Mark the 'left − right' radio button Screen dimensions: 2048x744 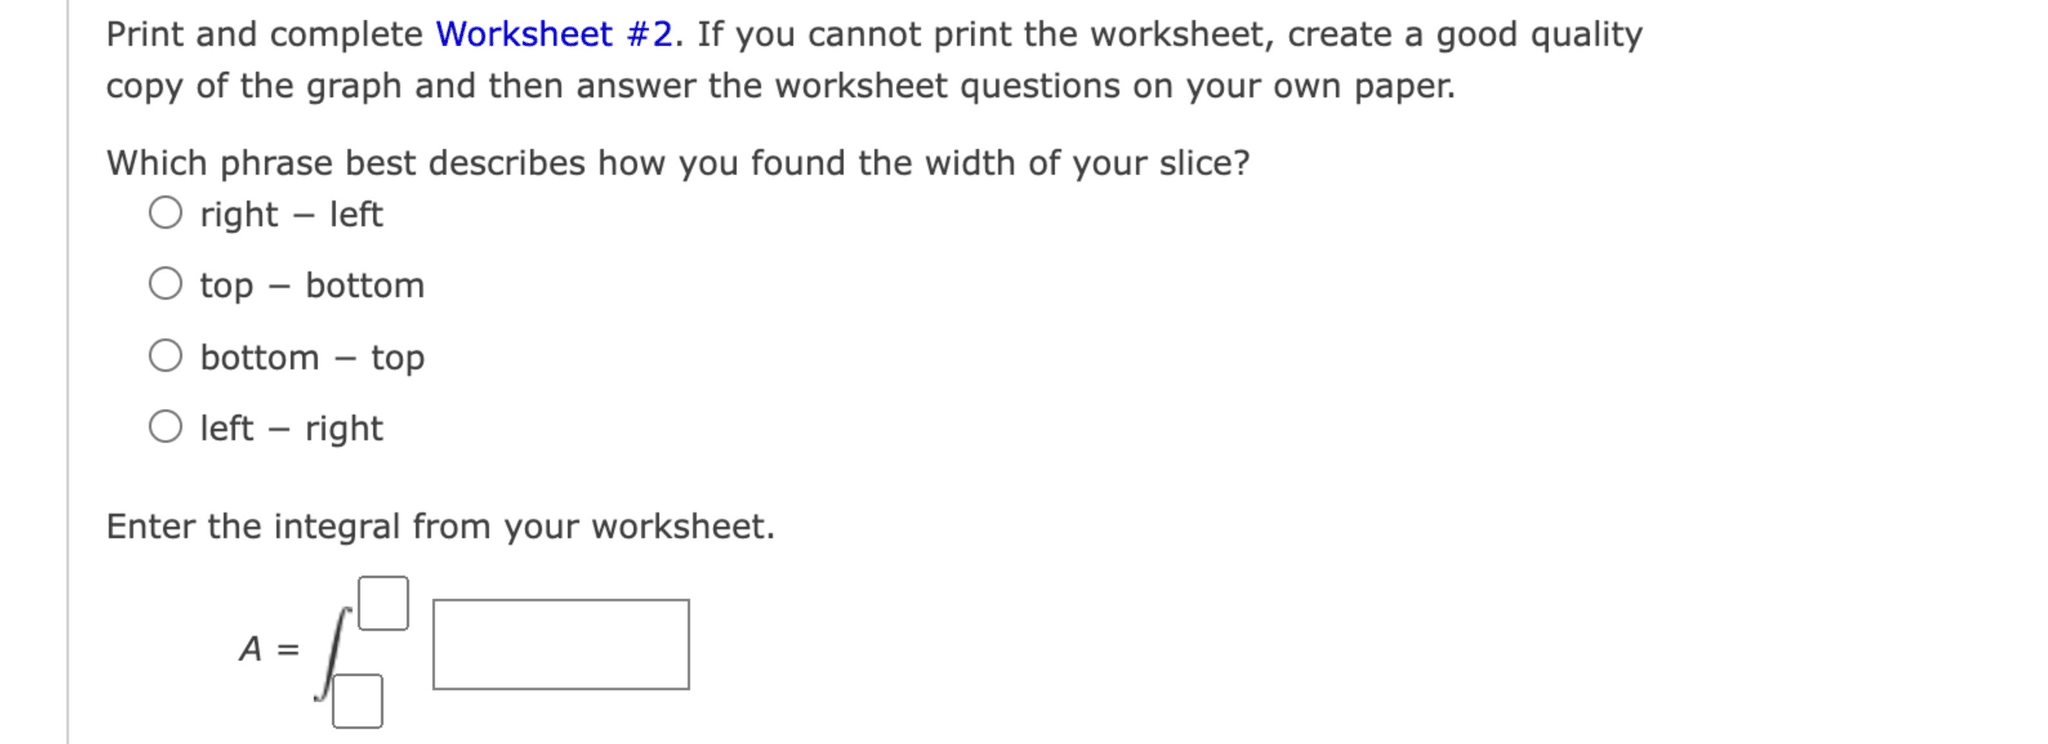click(x=166, y=427)
